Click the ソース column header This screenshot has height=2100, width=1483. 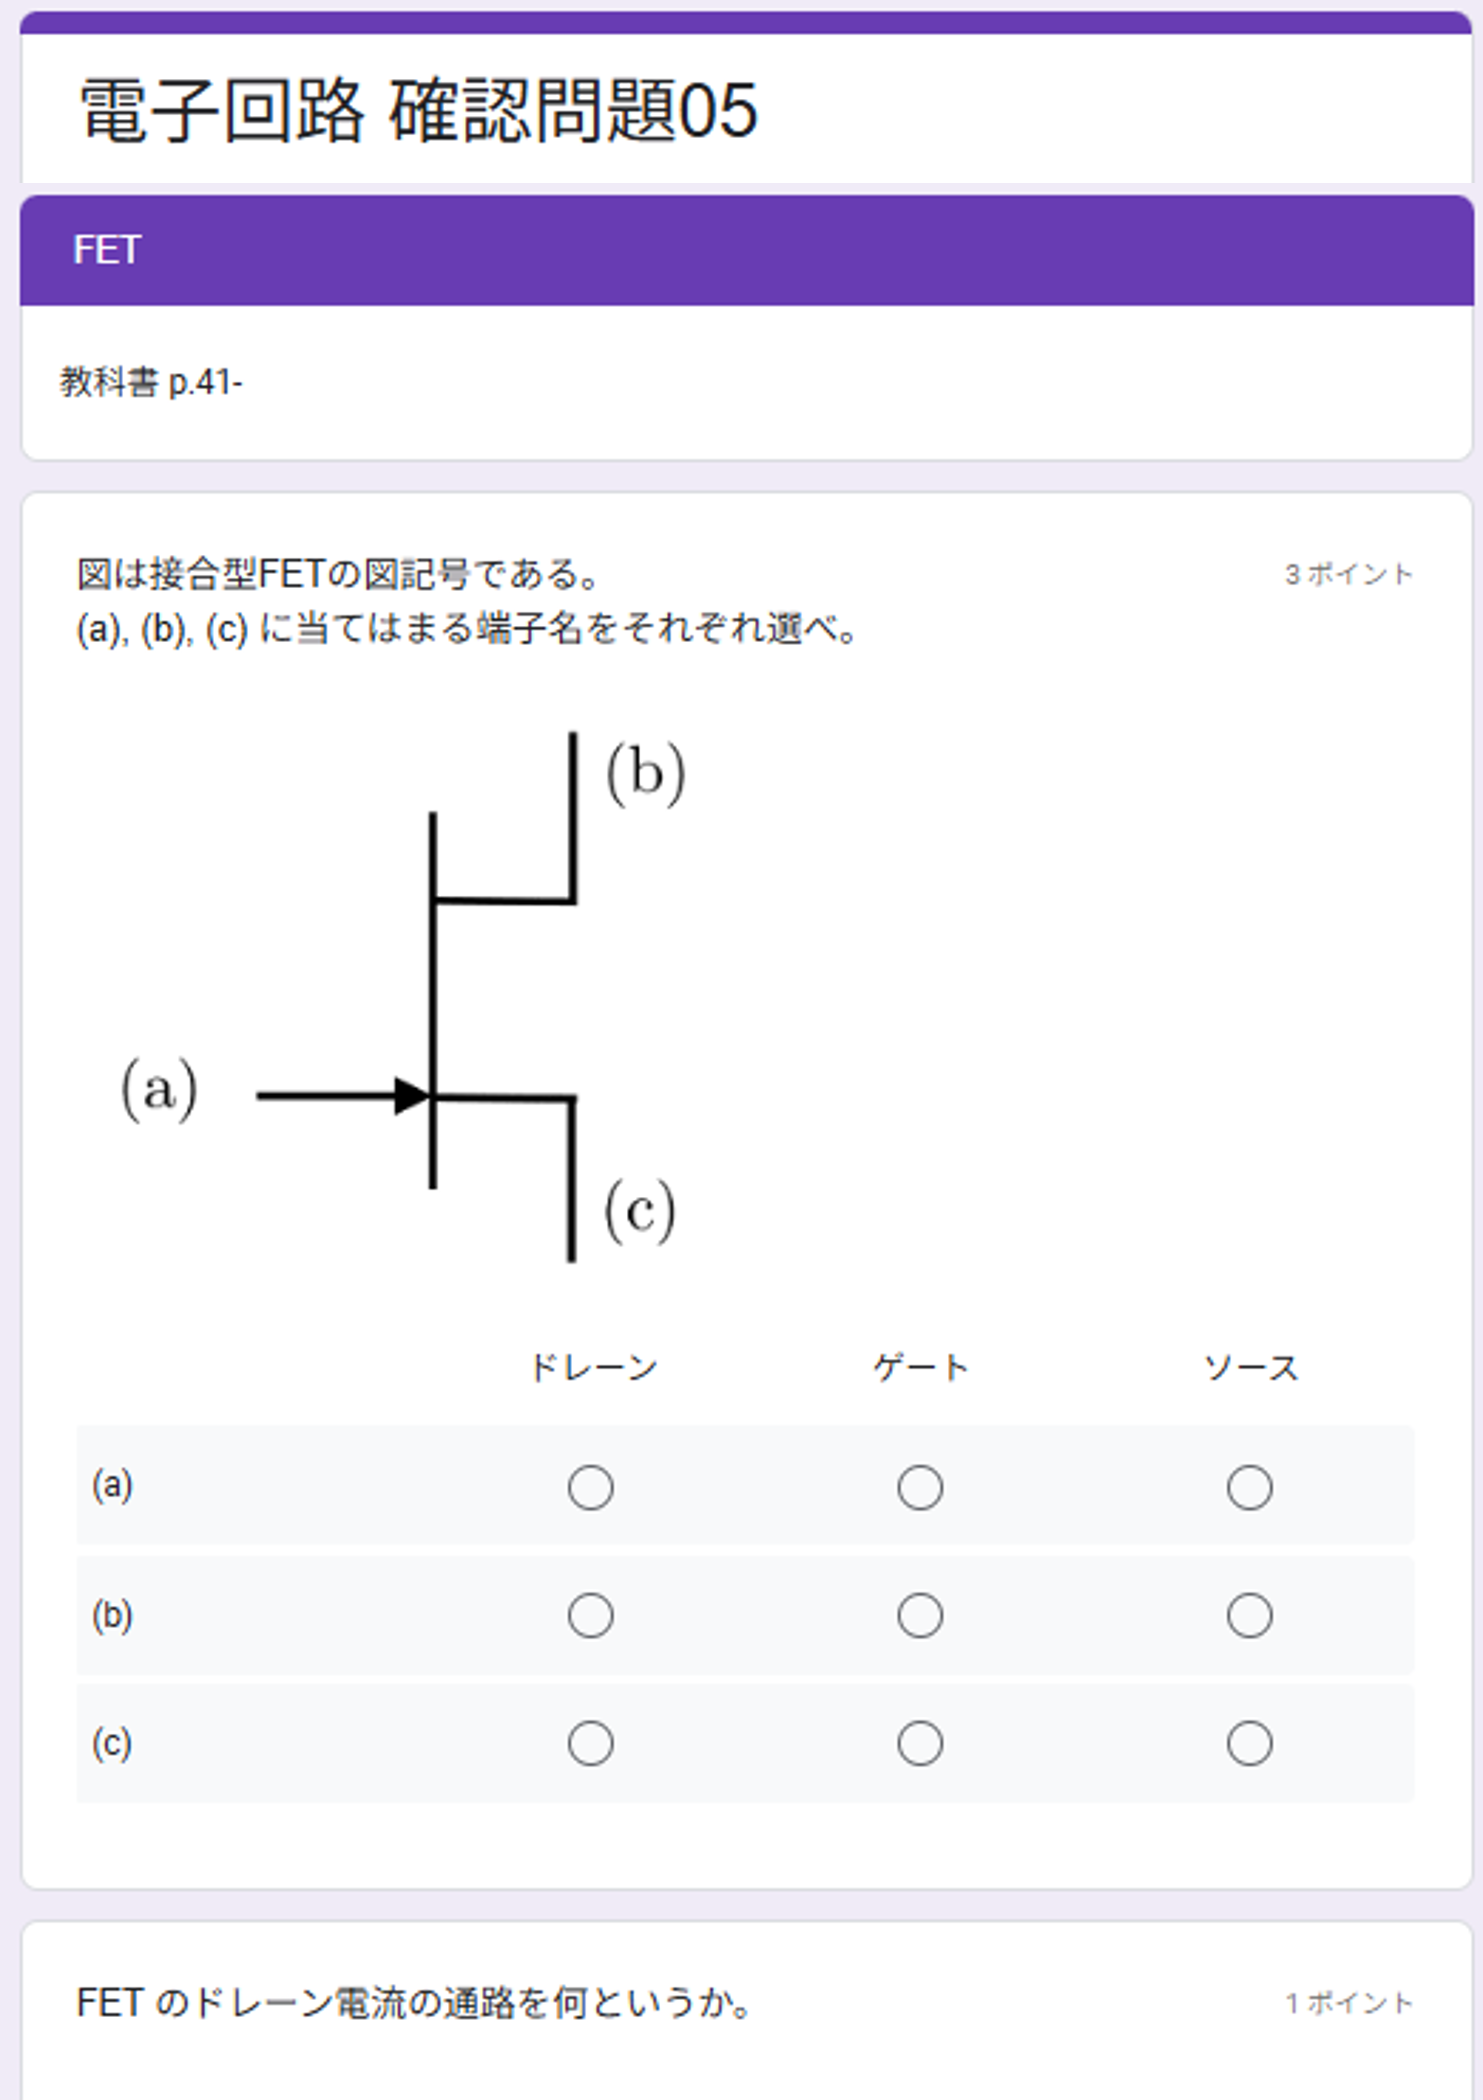pyautogui.click(x=1250, y=1367)
